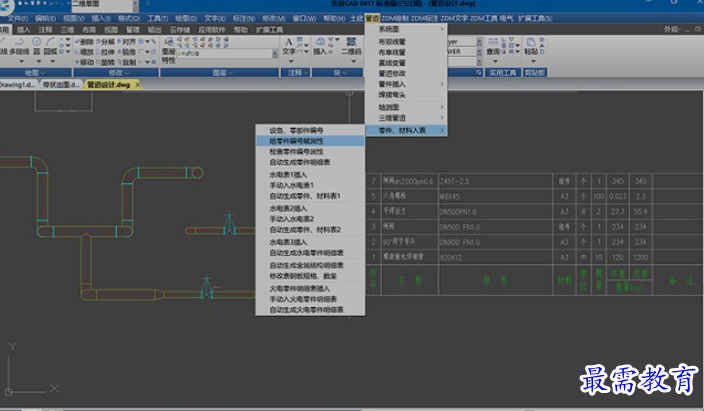Open the 文件(F) menu

pyautogui.click(x=18, y=18)
